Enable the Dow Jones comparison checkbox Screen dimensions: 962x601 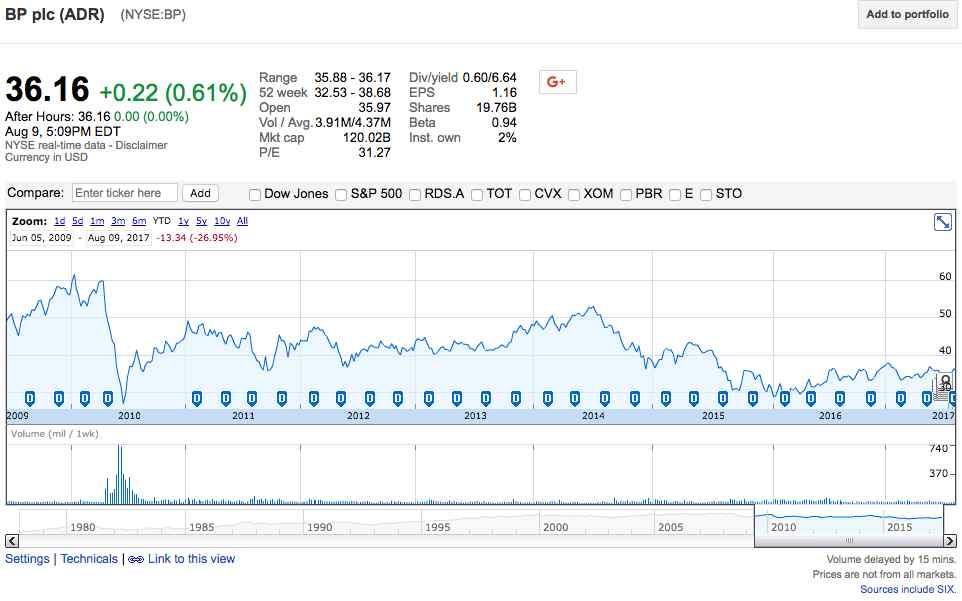pyautogui.click(x=255, y=194)
